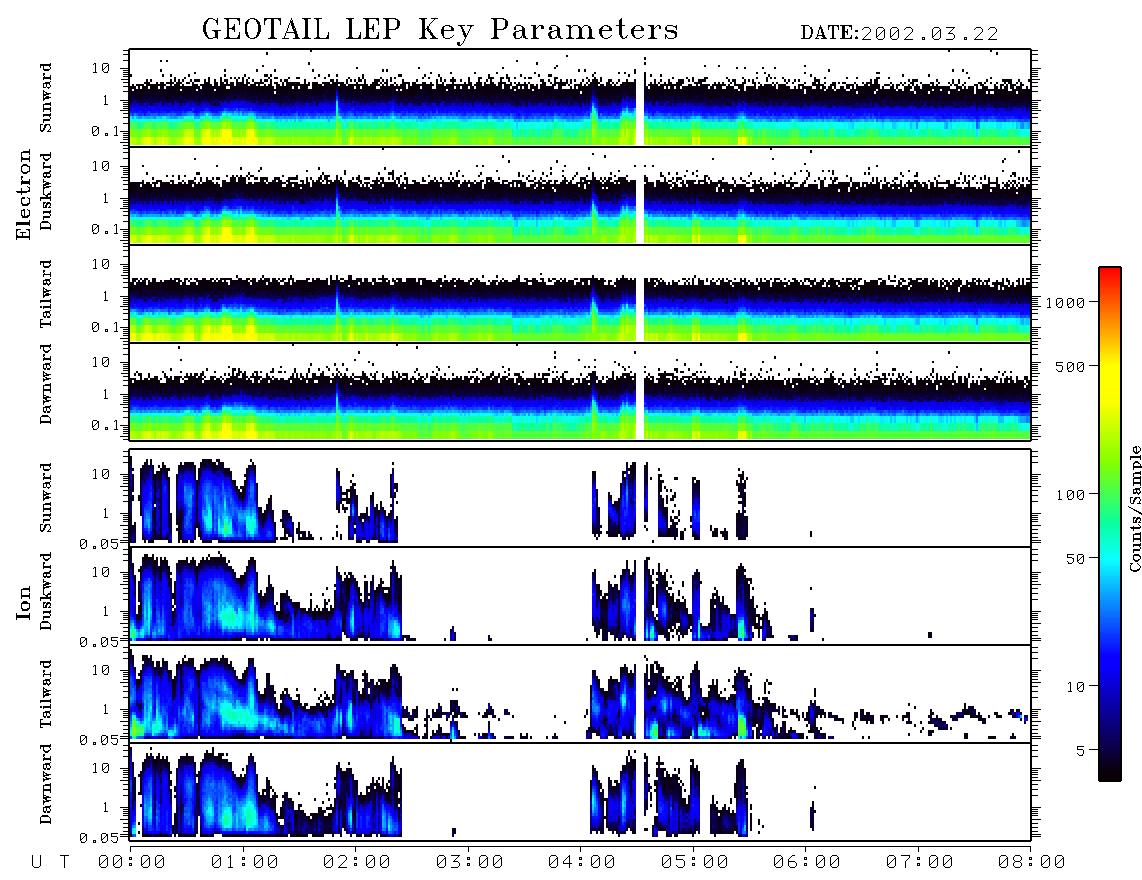The width and height of the screenshot is (1142, 880).
Task: Click the "0.1" tick of Electron Sunward panel
Action: [x=106, y=131]
